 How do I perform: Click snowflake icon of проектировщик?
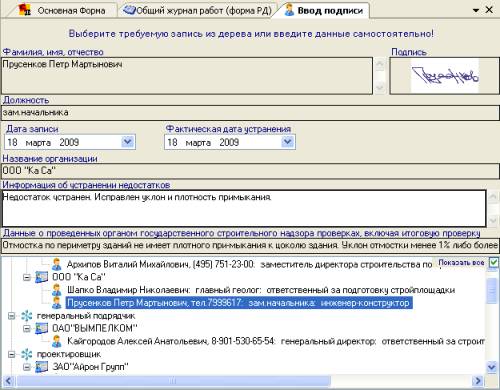[27, 354]
